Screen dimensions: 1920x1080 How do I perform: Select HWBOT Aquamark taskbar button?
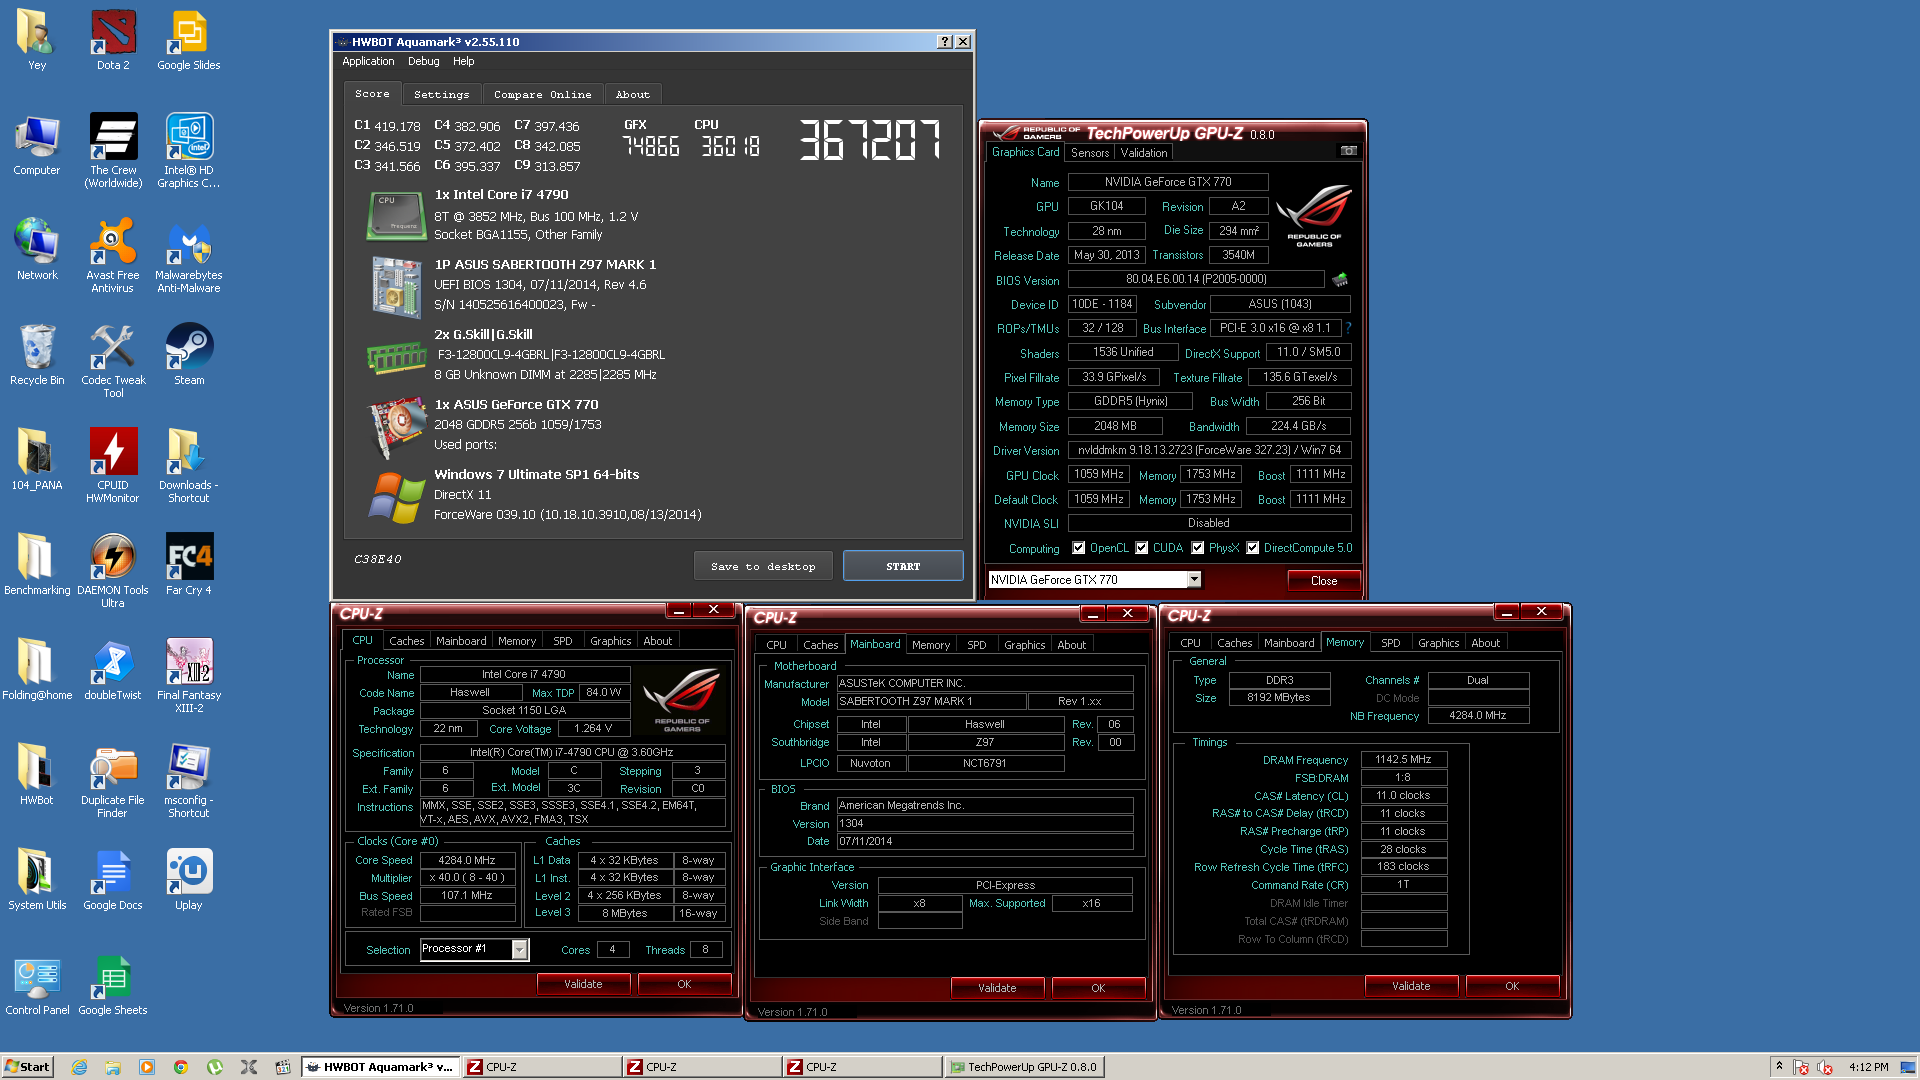coord(380,1067)
